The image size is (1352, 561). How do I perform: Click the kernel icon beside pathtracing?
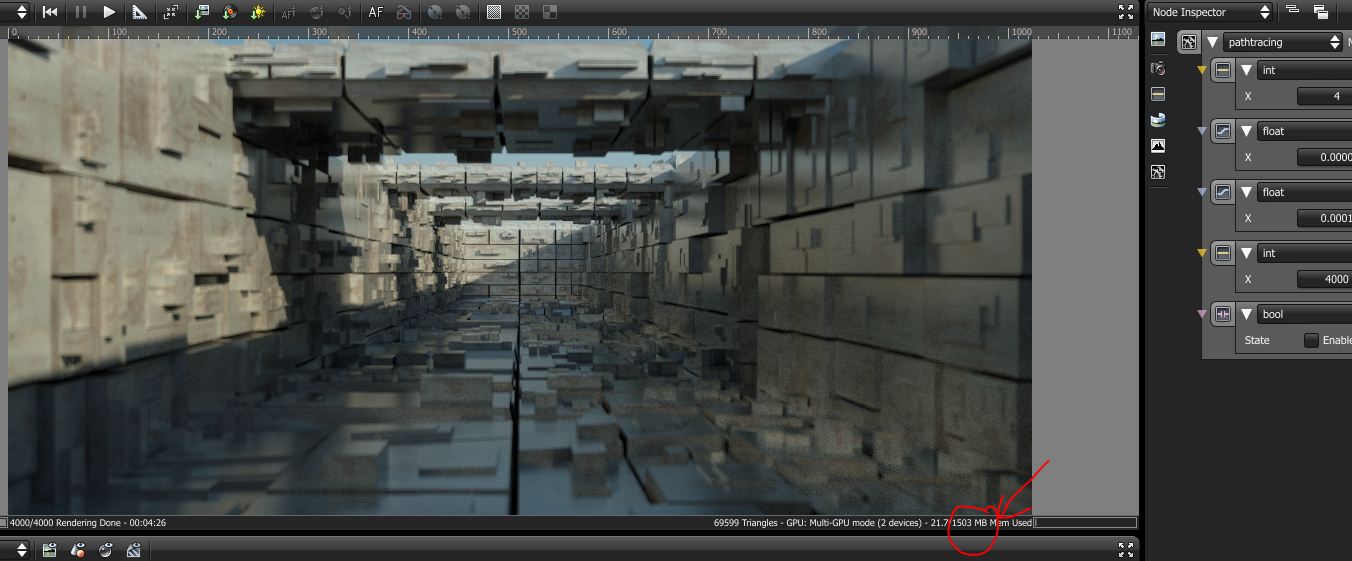point(1188,42)
